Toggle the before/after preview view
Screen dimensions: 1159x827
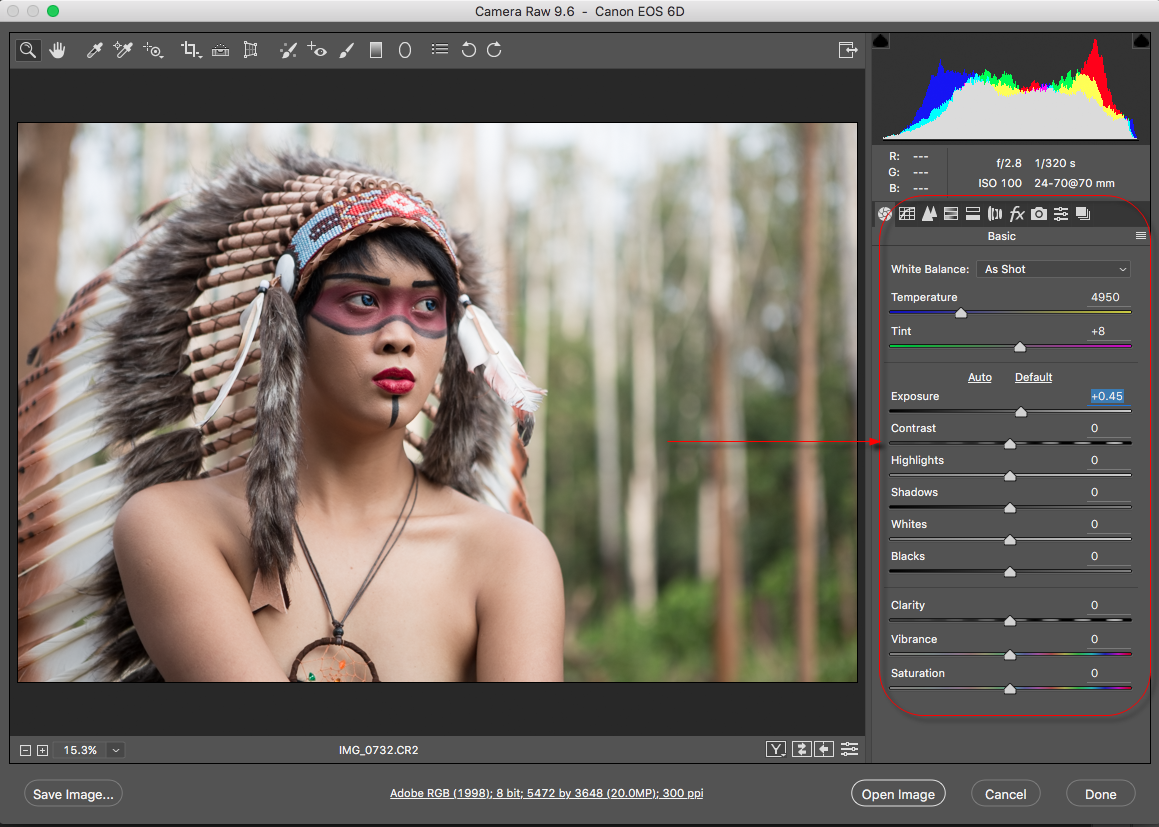click(777, 749)
